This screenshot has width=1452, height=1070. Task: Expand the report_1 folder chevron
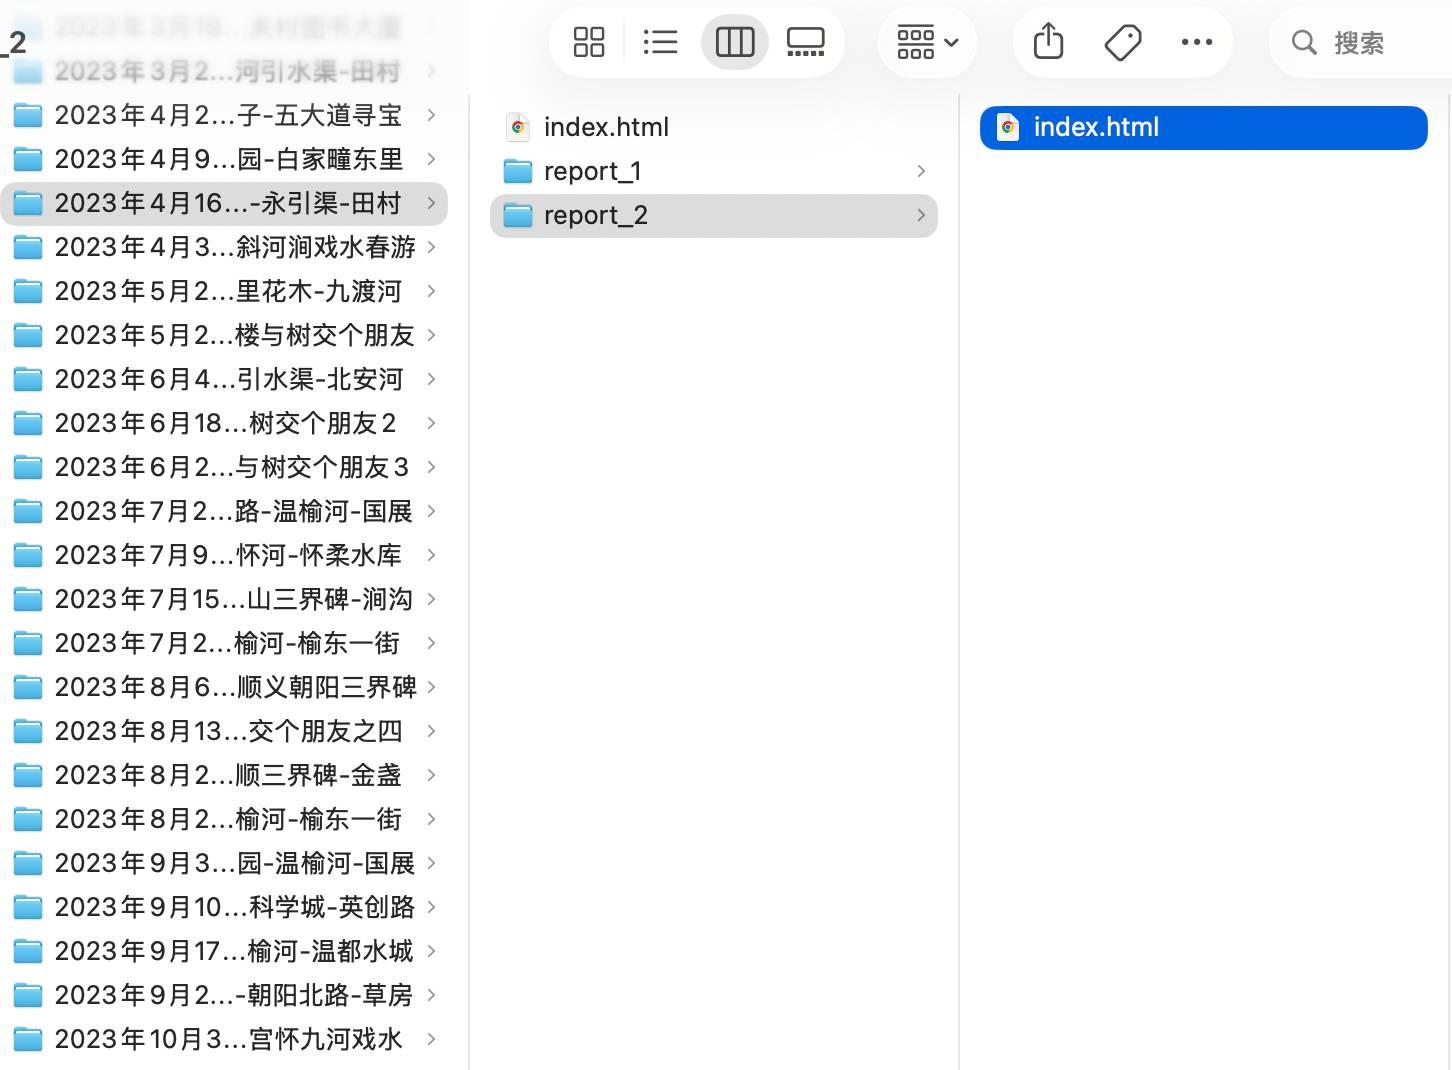pos(920,171)
